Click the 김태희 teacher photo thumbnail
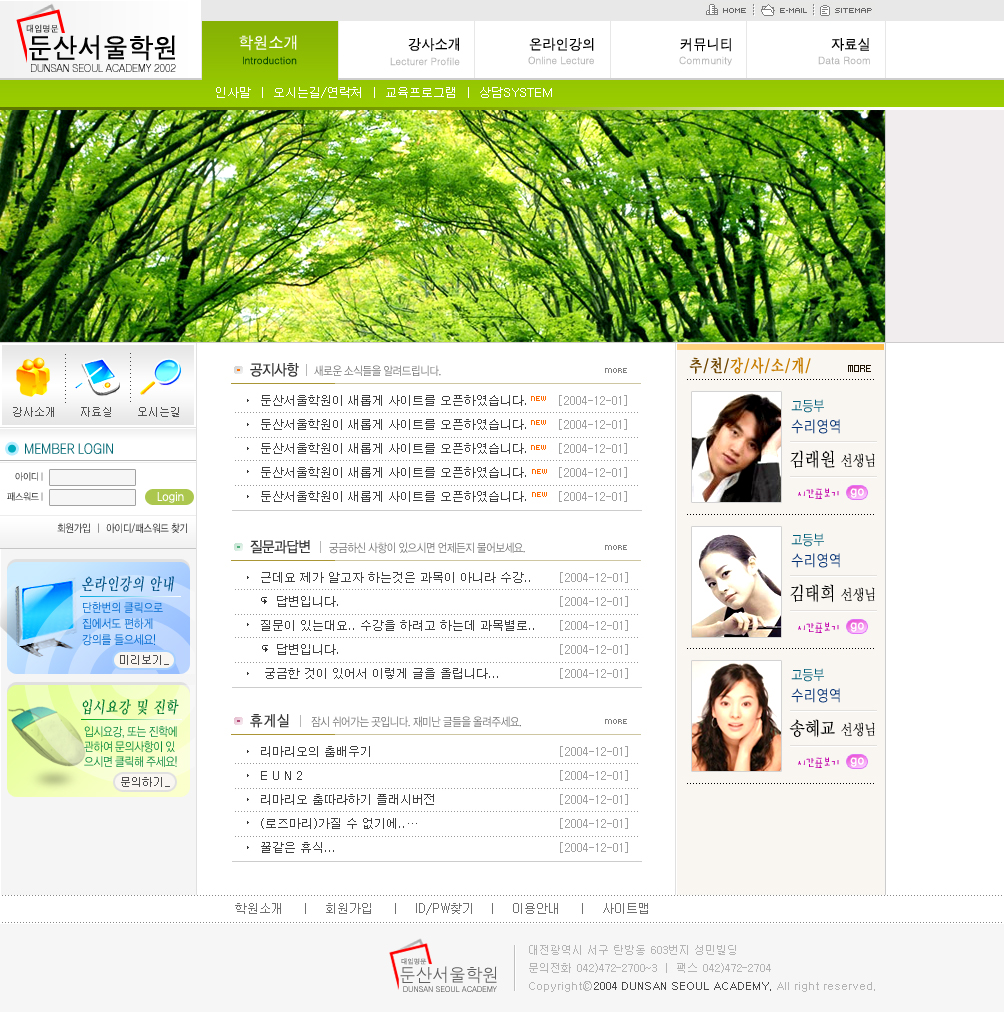The height and width of the screenshot is (1012, 1004). 736,582
